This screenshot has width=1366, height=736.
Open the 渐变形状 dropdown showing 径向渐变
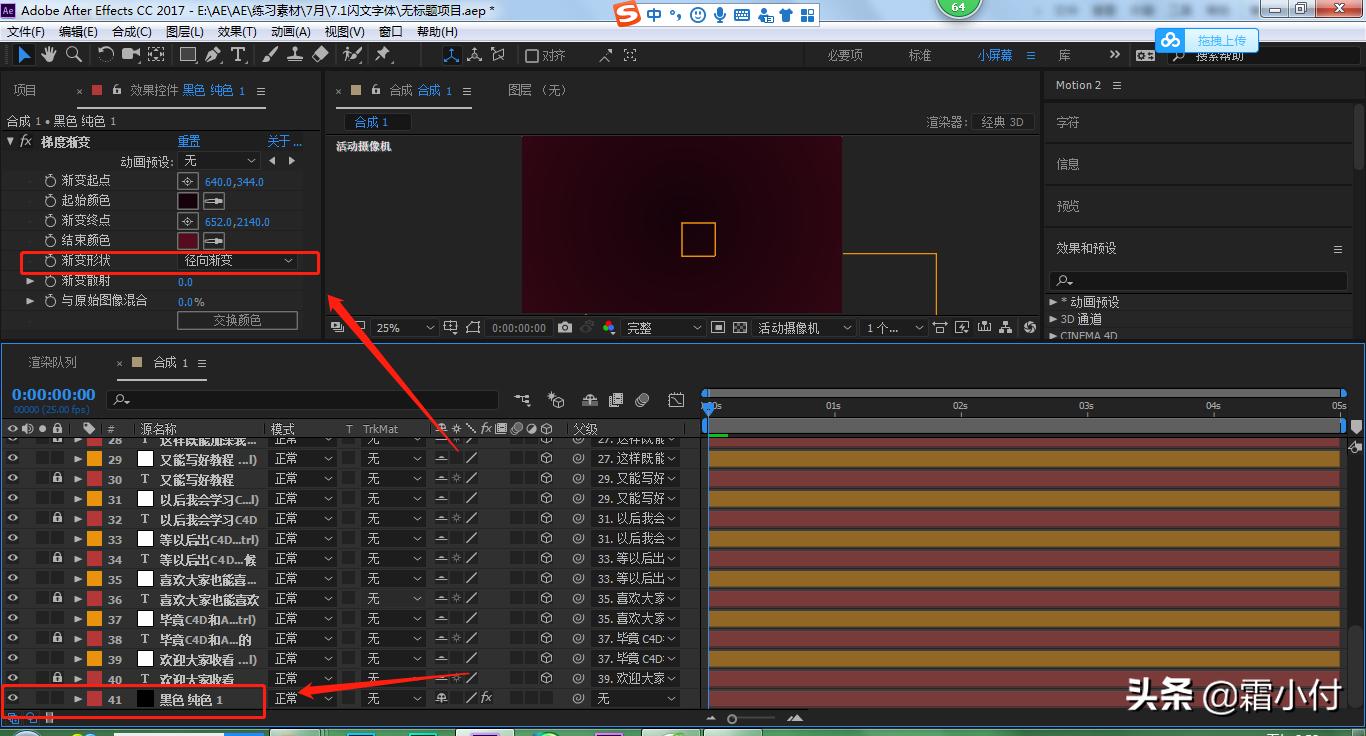(x=236, y=261)
